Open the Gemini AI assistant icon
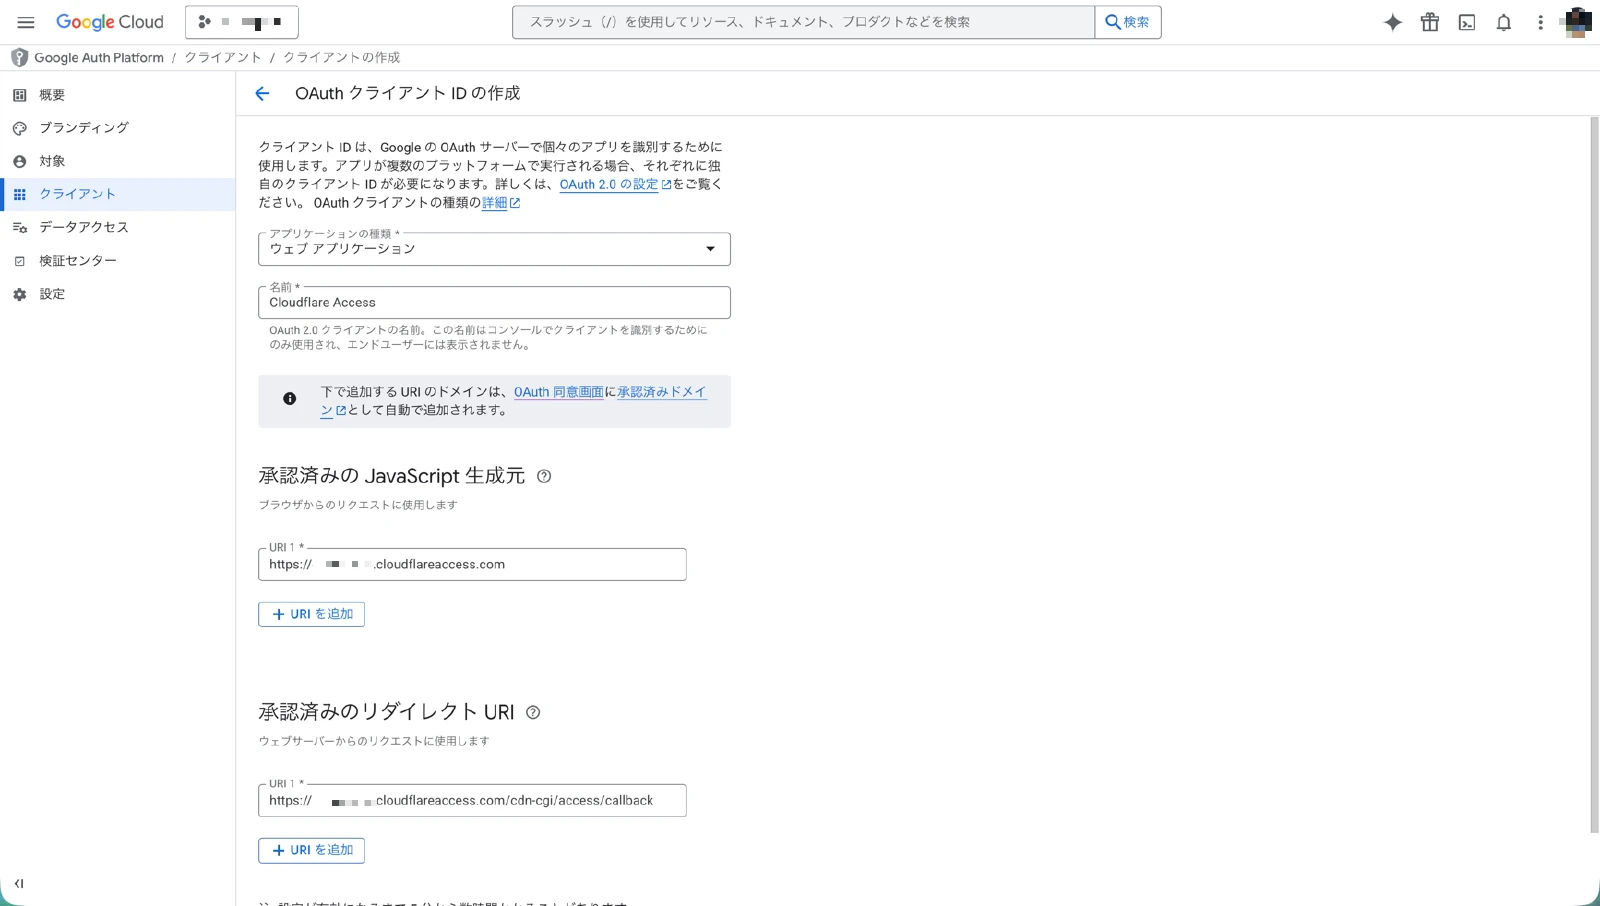The image size is (1600, 906). coord(1392,22)
